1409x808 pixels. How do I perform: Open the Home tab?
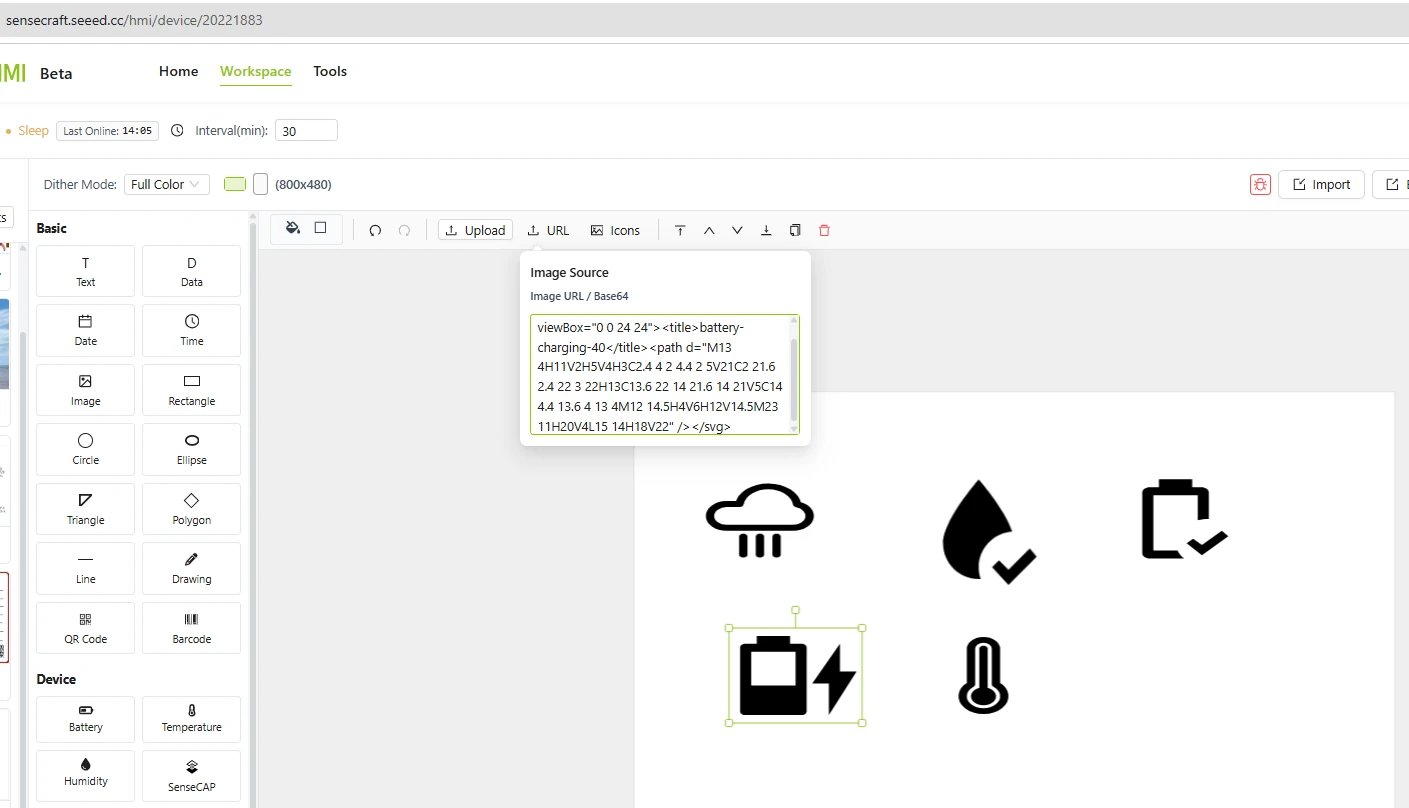click(x=178, y=71)
